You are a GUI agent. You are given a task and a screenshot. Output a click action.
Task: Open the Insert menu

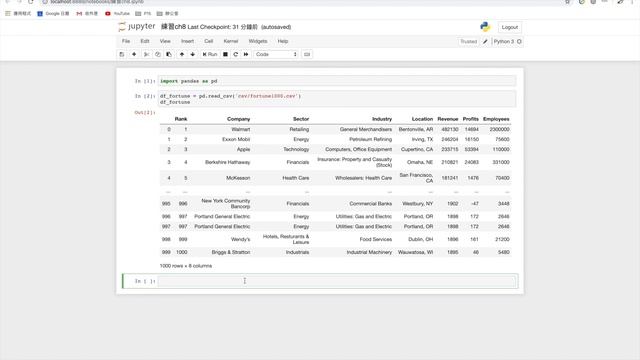click(x=187, y=41)
